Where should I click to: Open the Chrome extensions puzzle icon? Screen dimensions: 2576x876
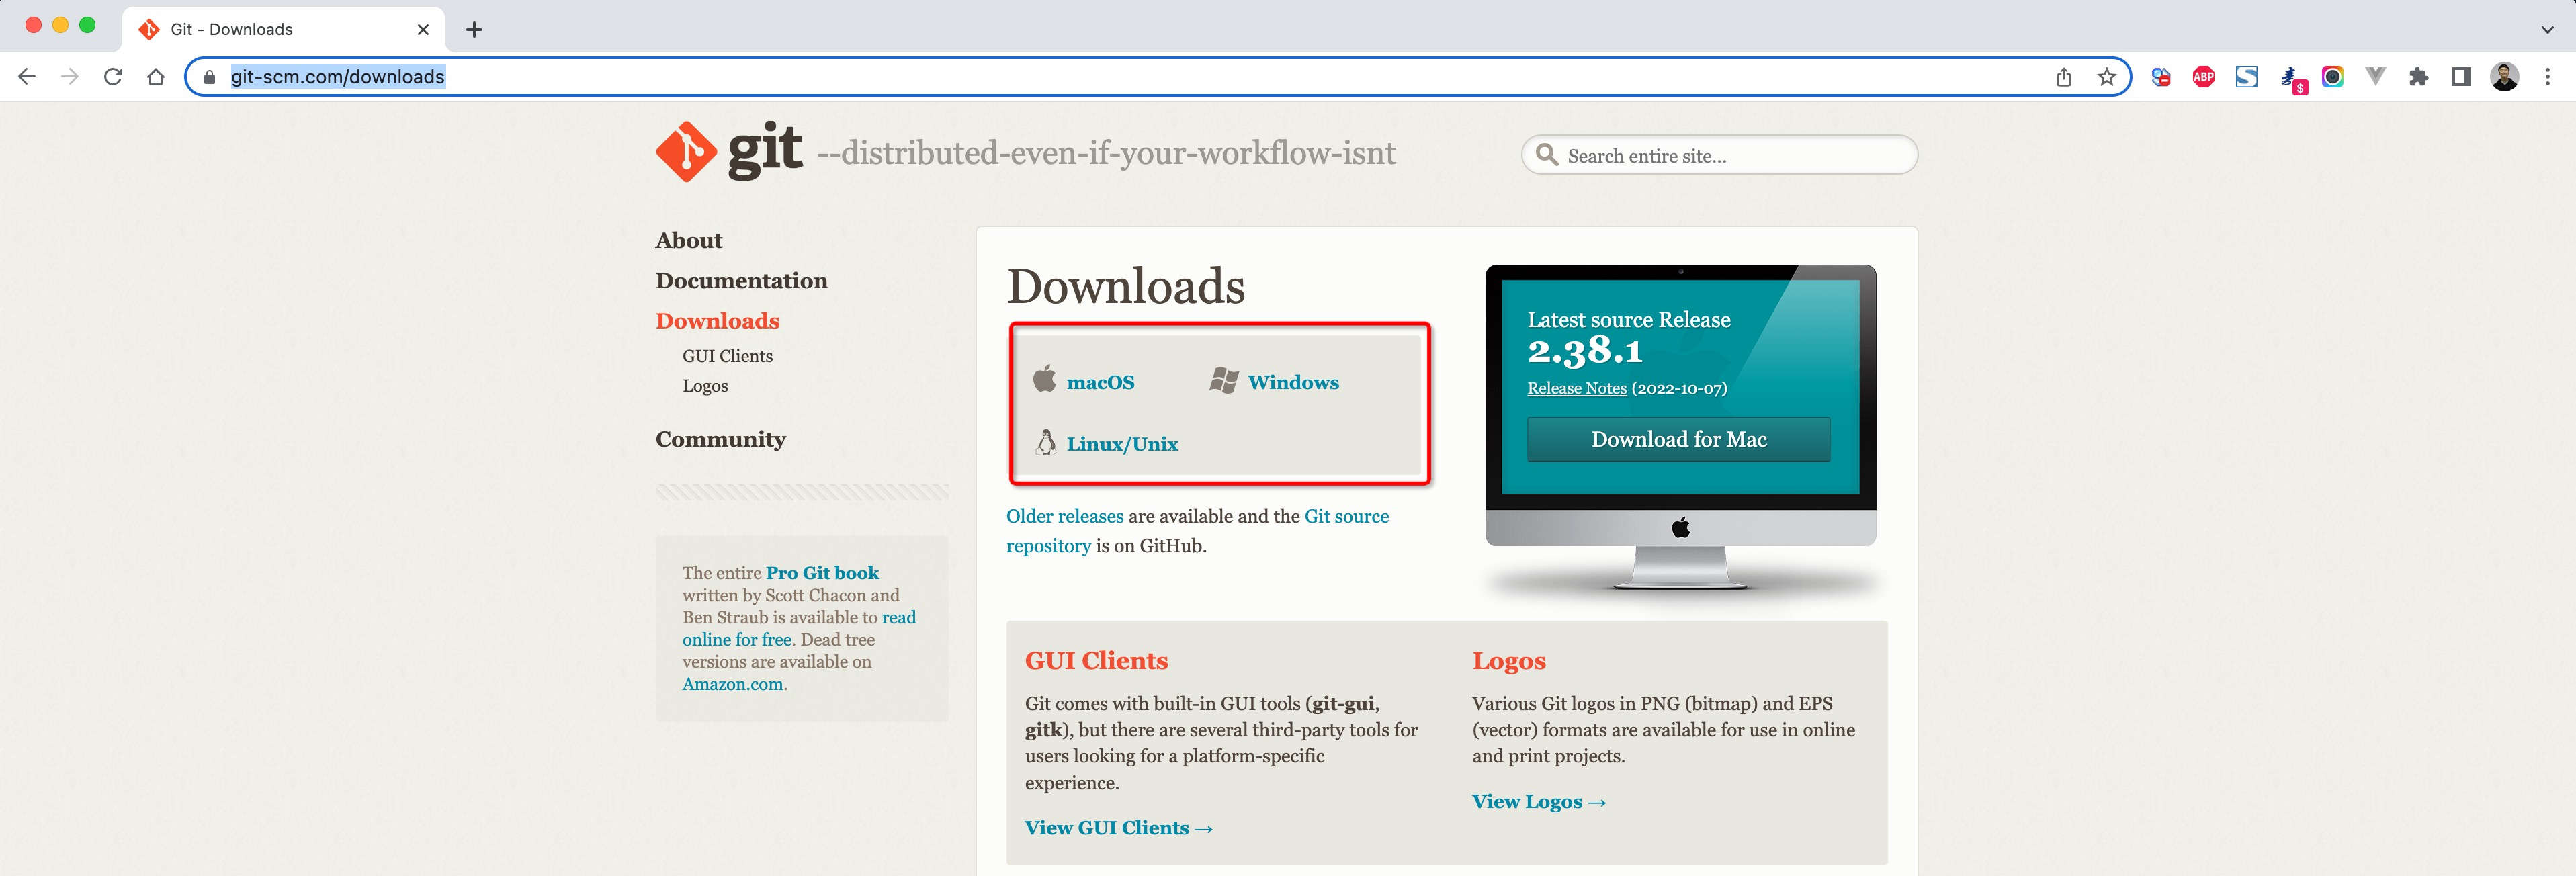click(2418, 77)
